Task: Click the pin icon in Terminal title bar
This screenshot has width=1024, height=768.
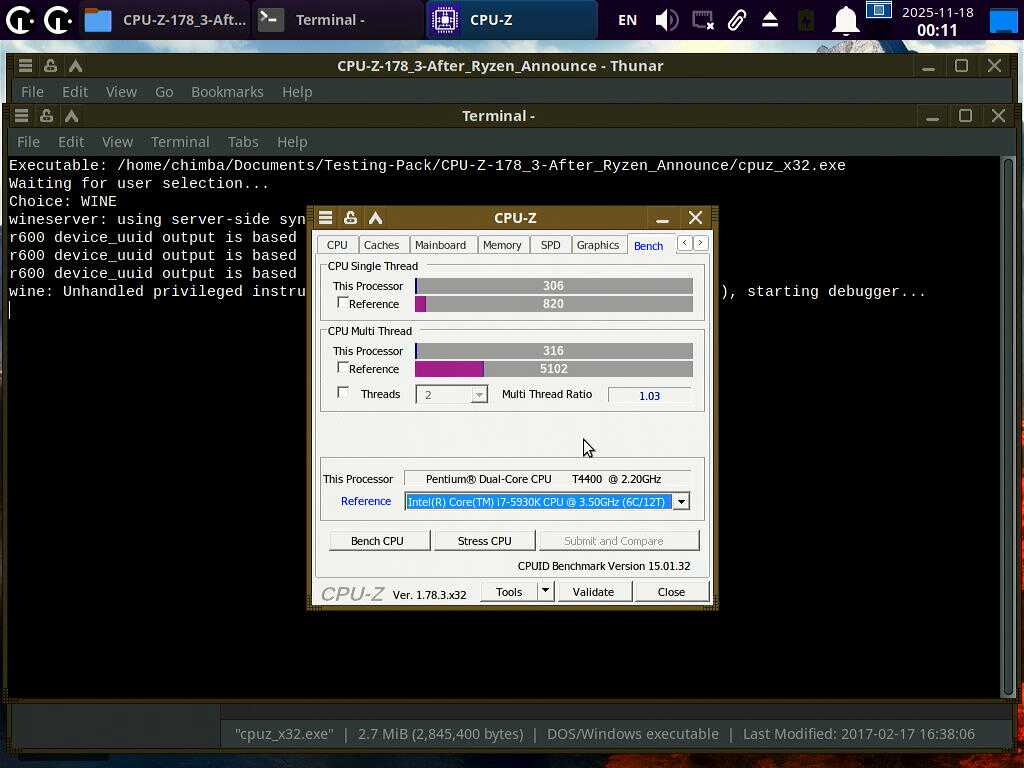Action: point(46,116)
